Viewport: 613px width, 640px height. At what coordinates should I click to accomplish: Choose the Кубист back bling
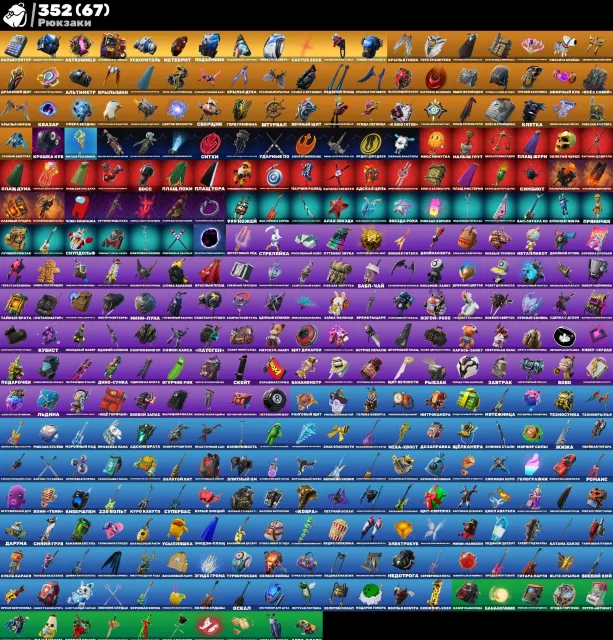[48, 337]
